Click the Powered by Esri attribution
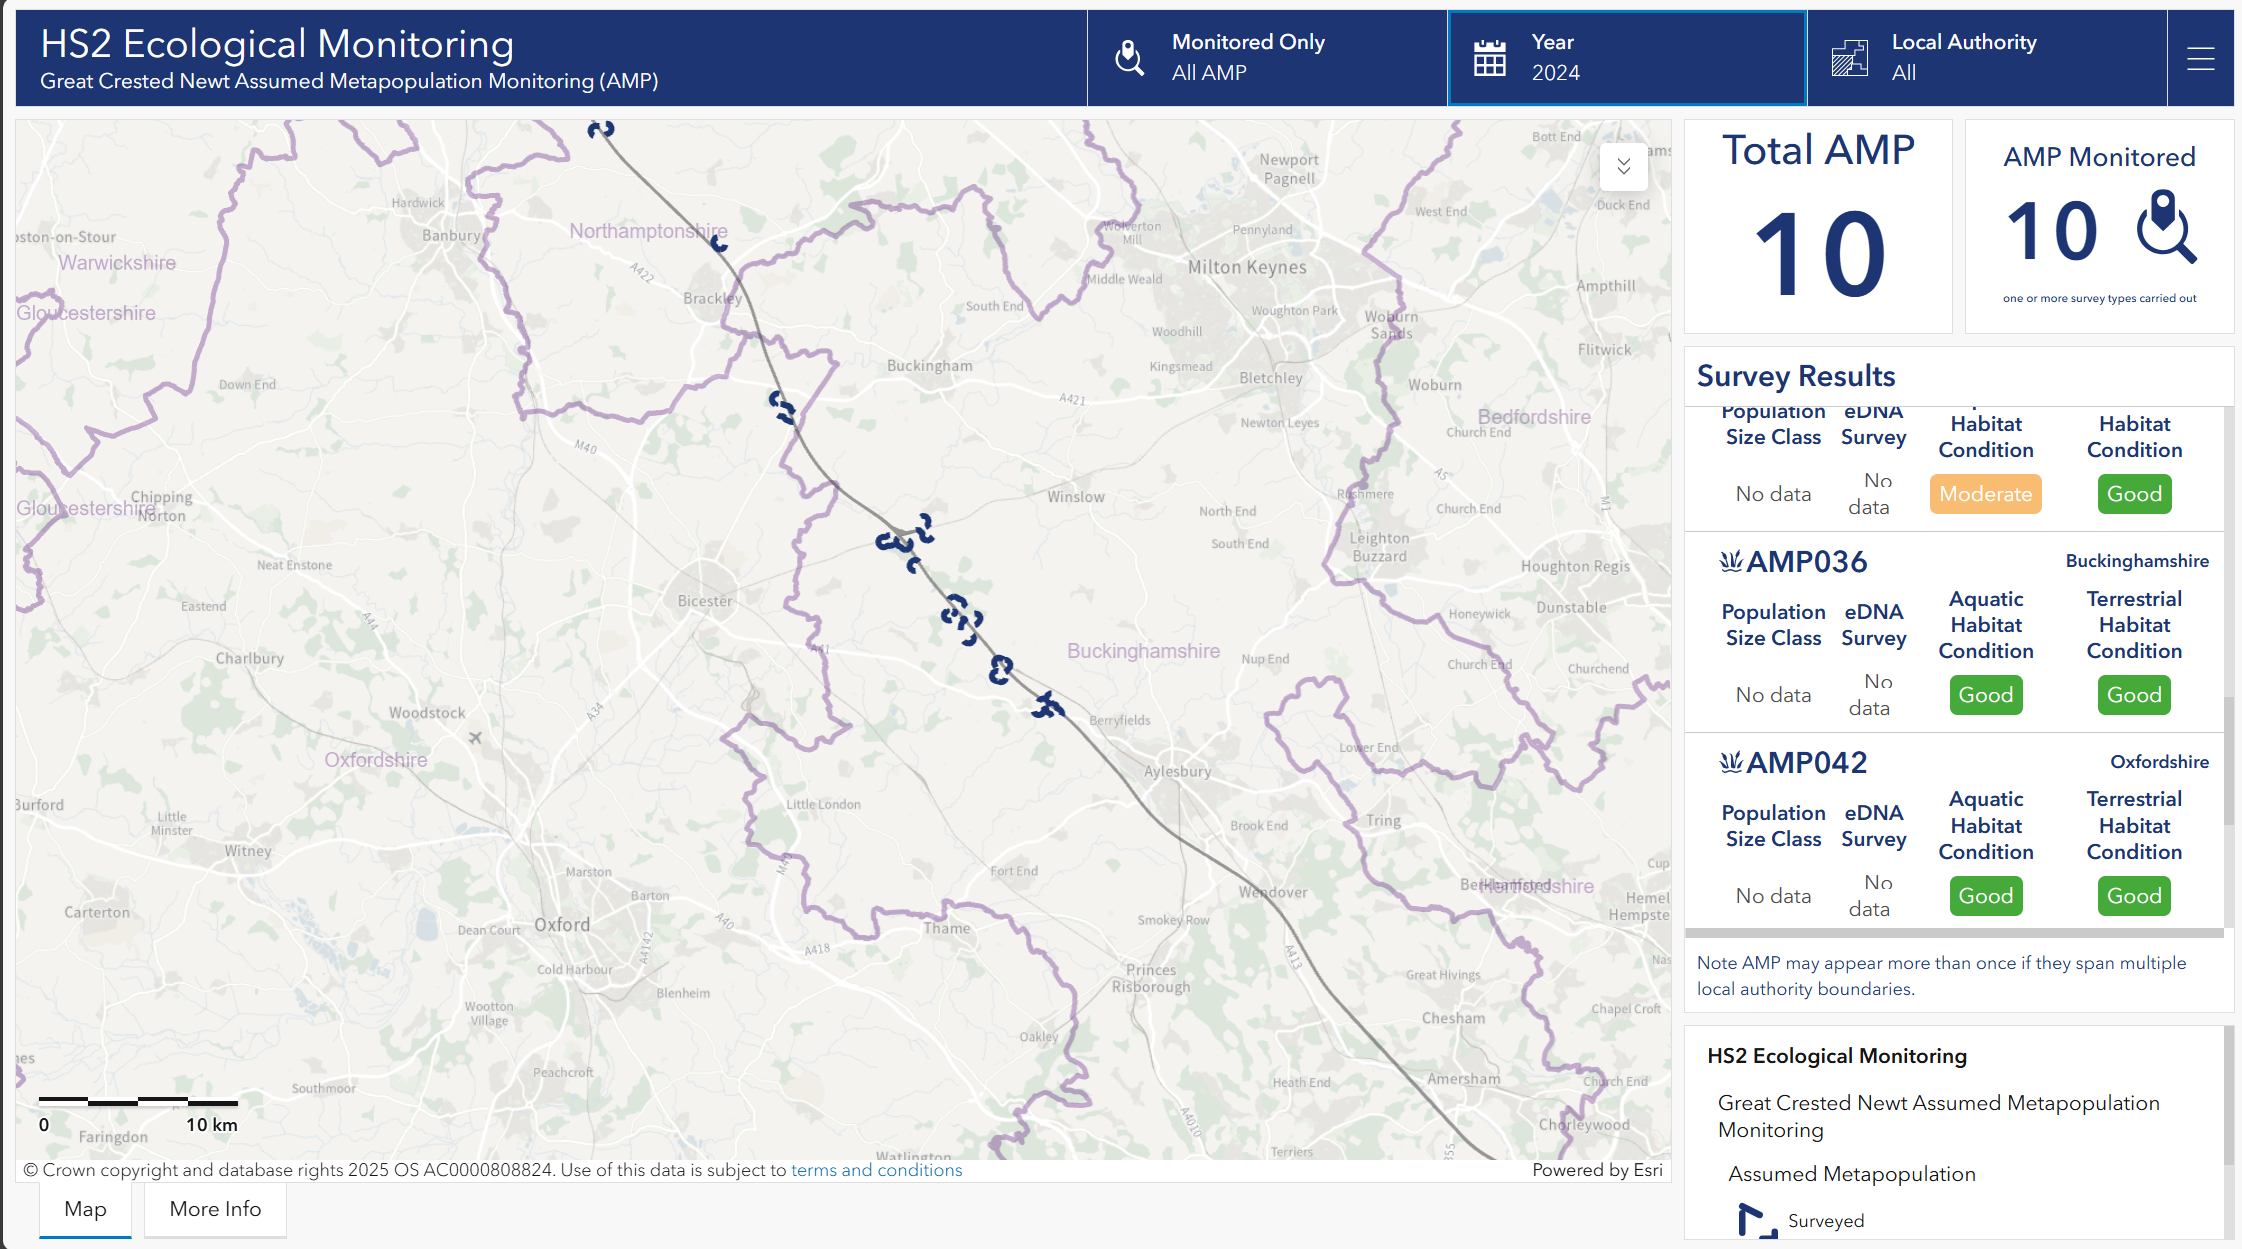Screen dimensions: 2242x1249 [1597, 1170]
